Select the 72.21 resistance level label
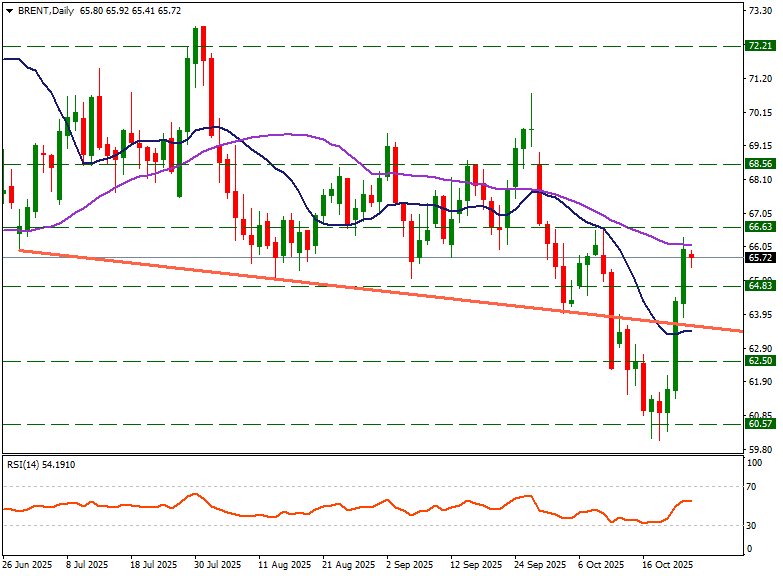 click(x=759, y=46)
